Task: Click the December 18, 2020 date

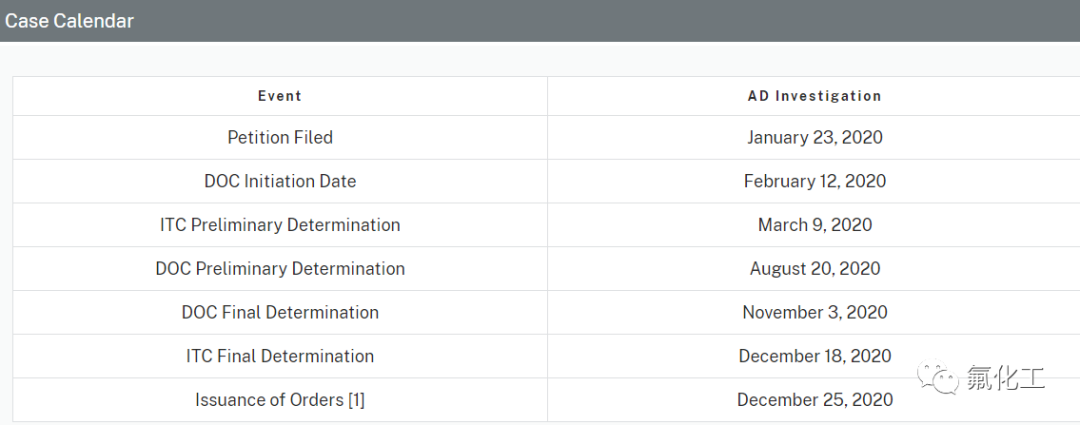Action: pyautogui.click(x=814, y=356)
